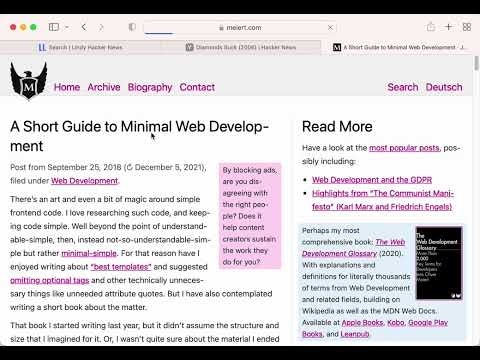480x360 pixels.
Task: Click the article title heading
Action: click(139, 136)
